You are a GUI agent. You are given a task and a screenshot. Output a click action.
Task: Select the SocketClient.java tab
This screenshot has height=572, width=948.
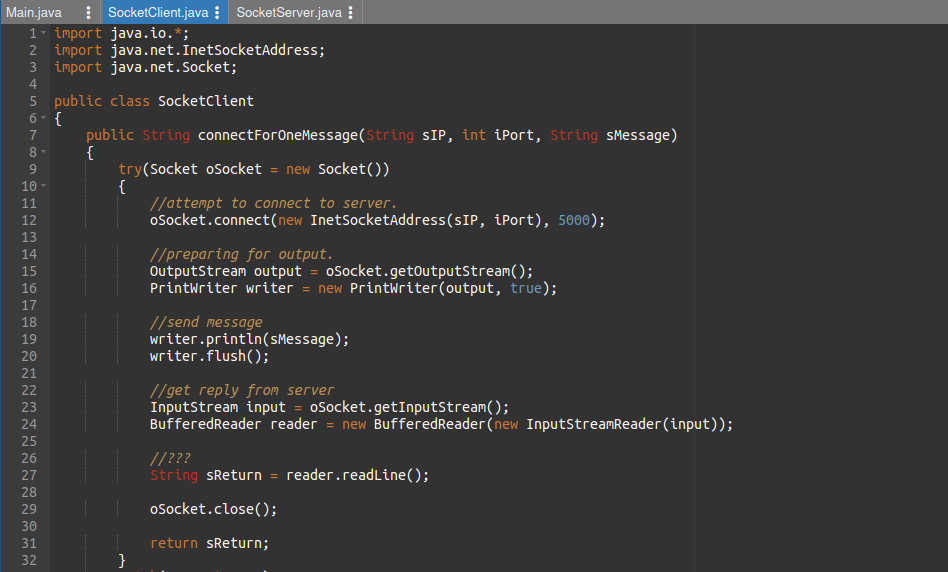pos(158,12)
